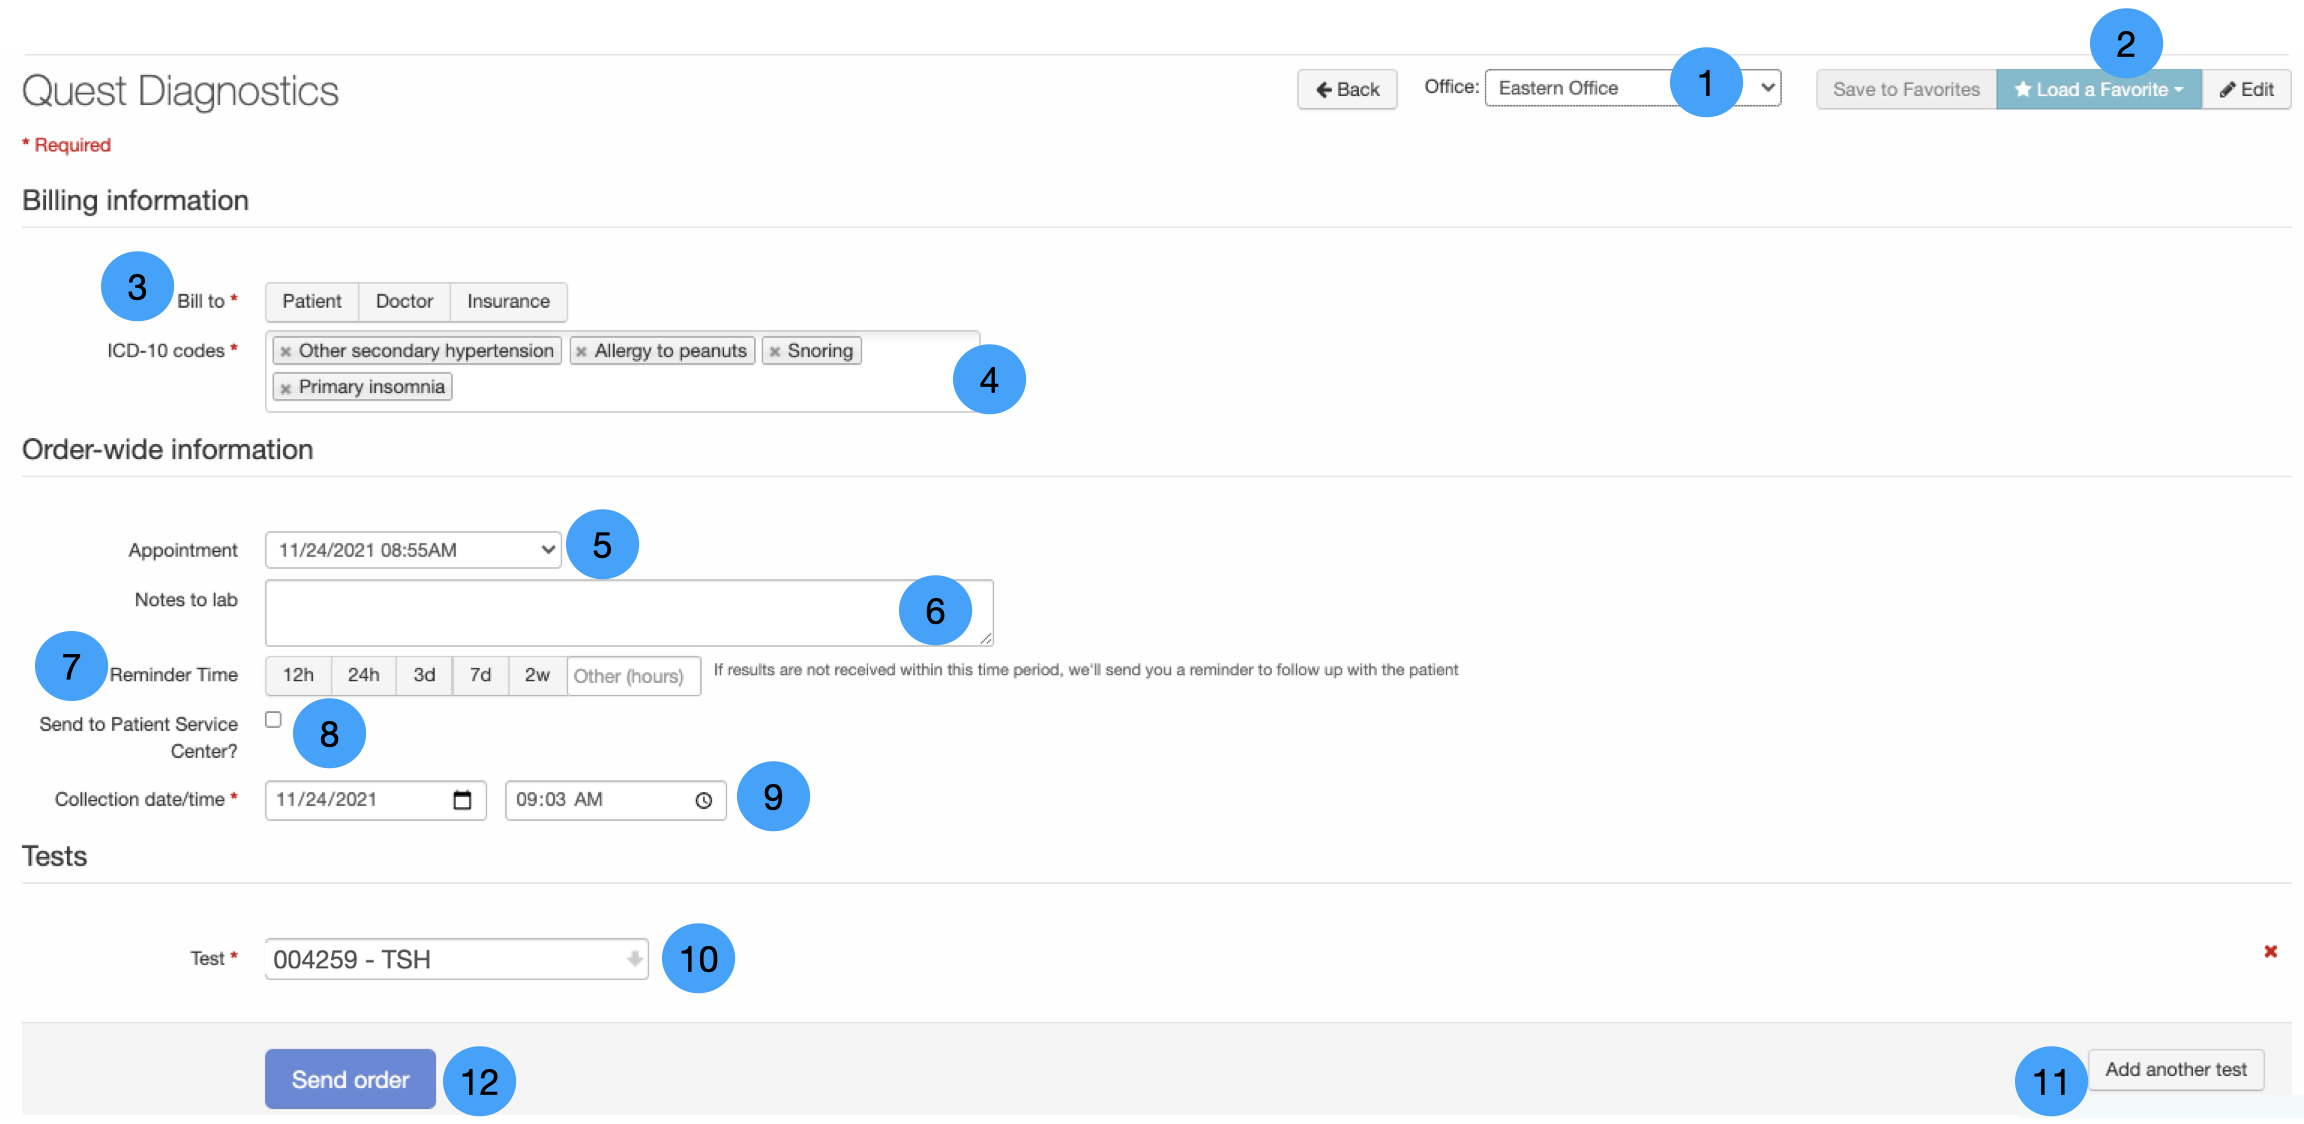Screen dimensions: 2304x1124
Task: Click the Edit pencil button
Action: pos(2247,89)
